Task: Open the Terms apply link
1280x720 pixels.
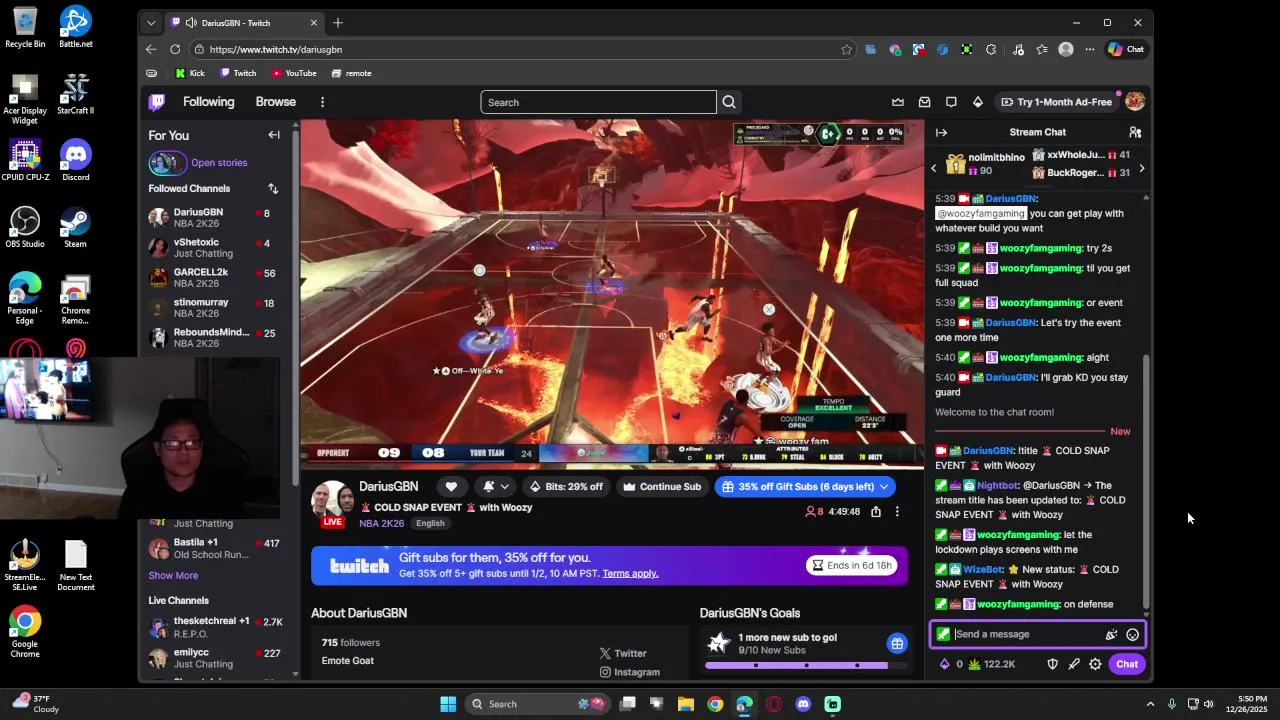Action: 630,573
